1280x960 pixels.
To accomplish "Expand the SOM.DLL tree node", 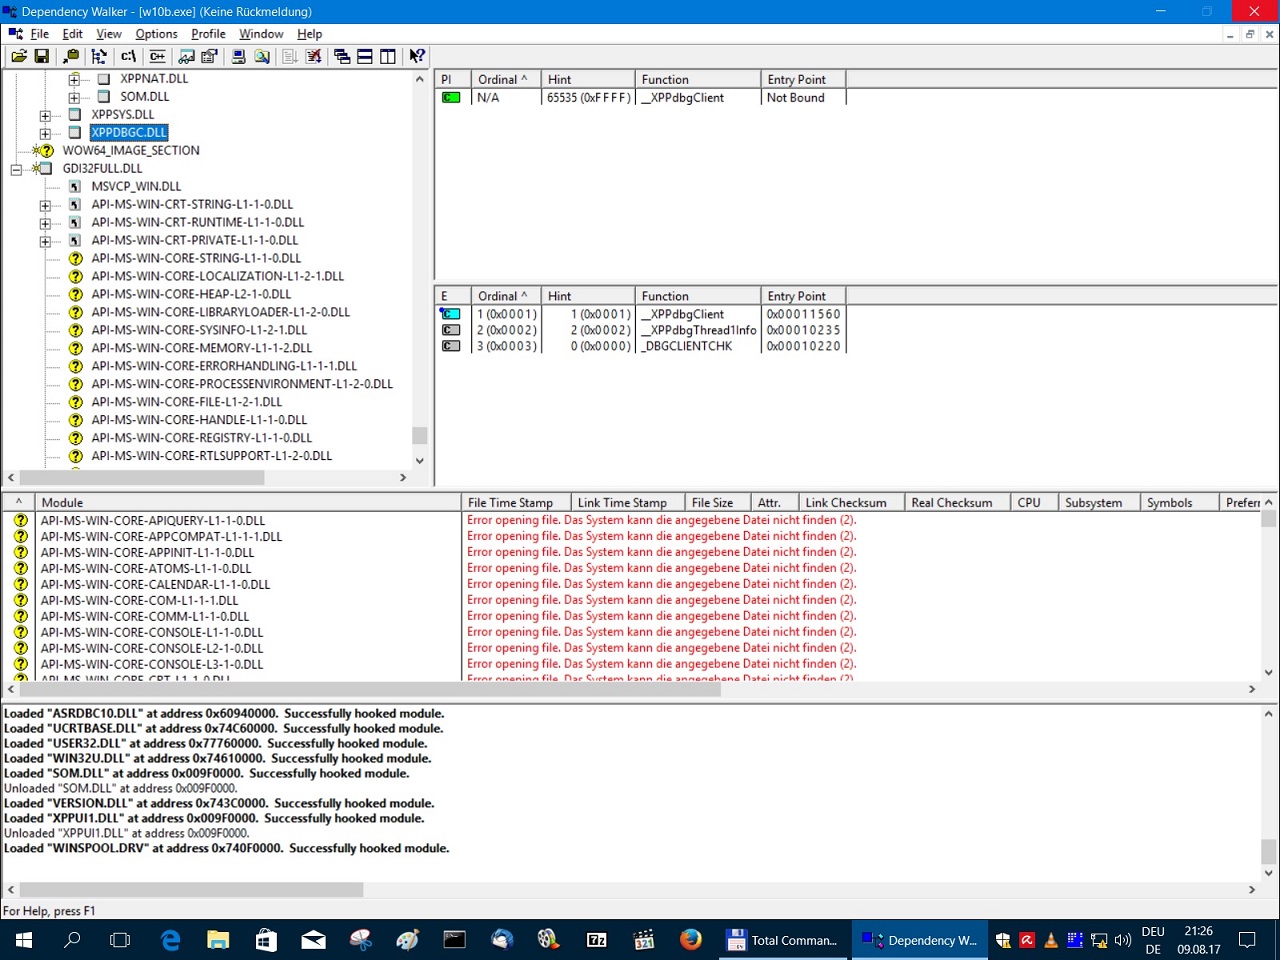I will (74, 97).
